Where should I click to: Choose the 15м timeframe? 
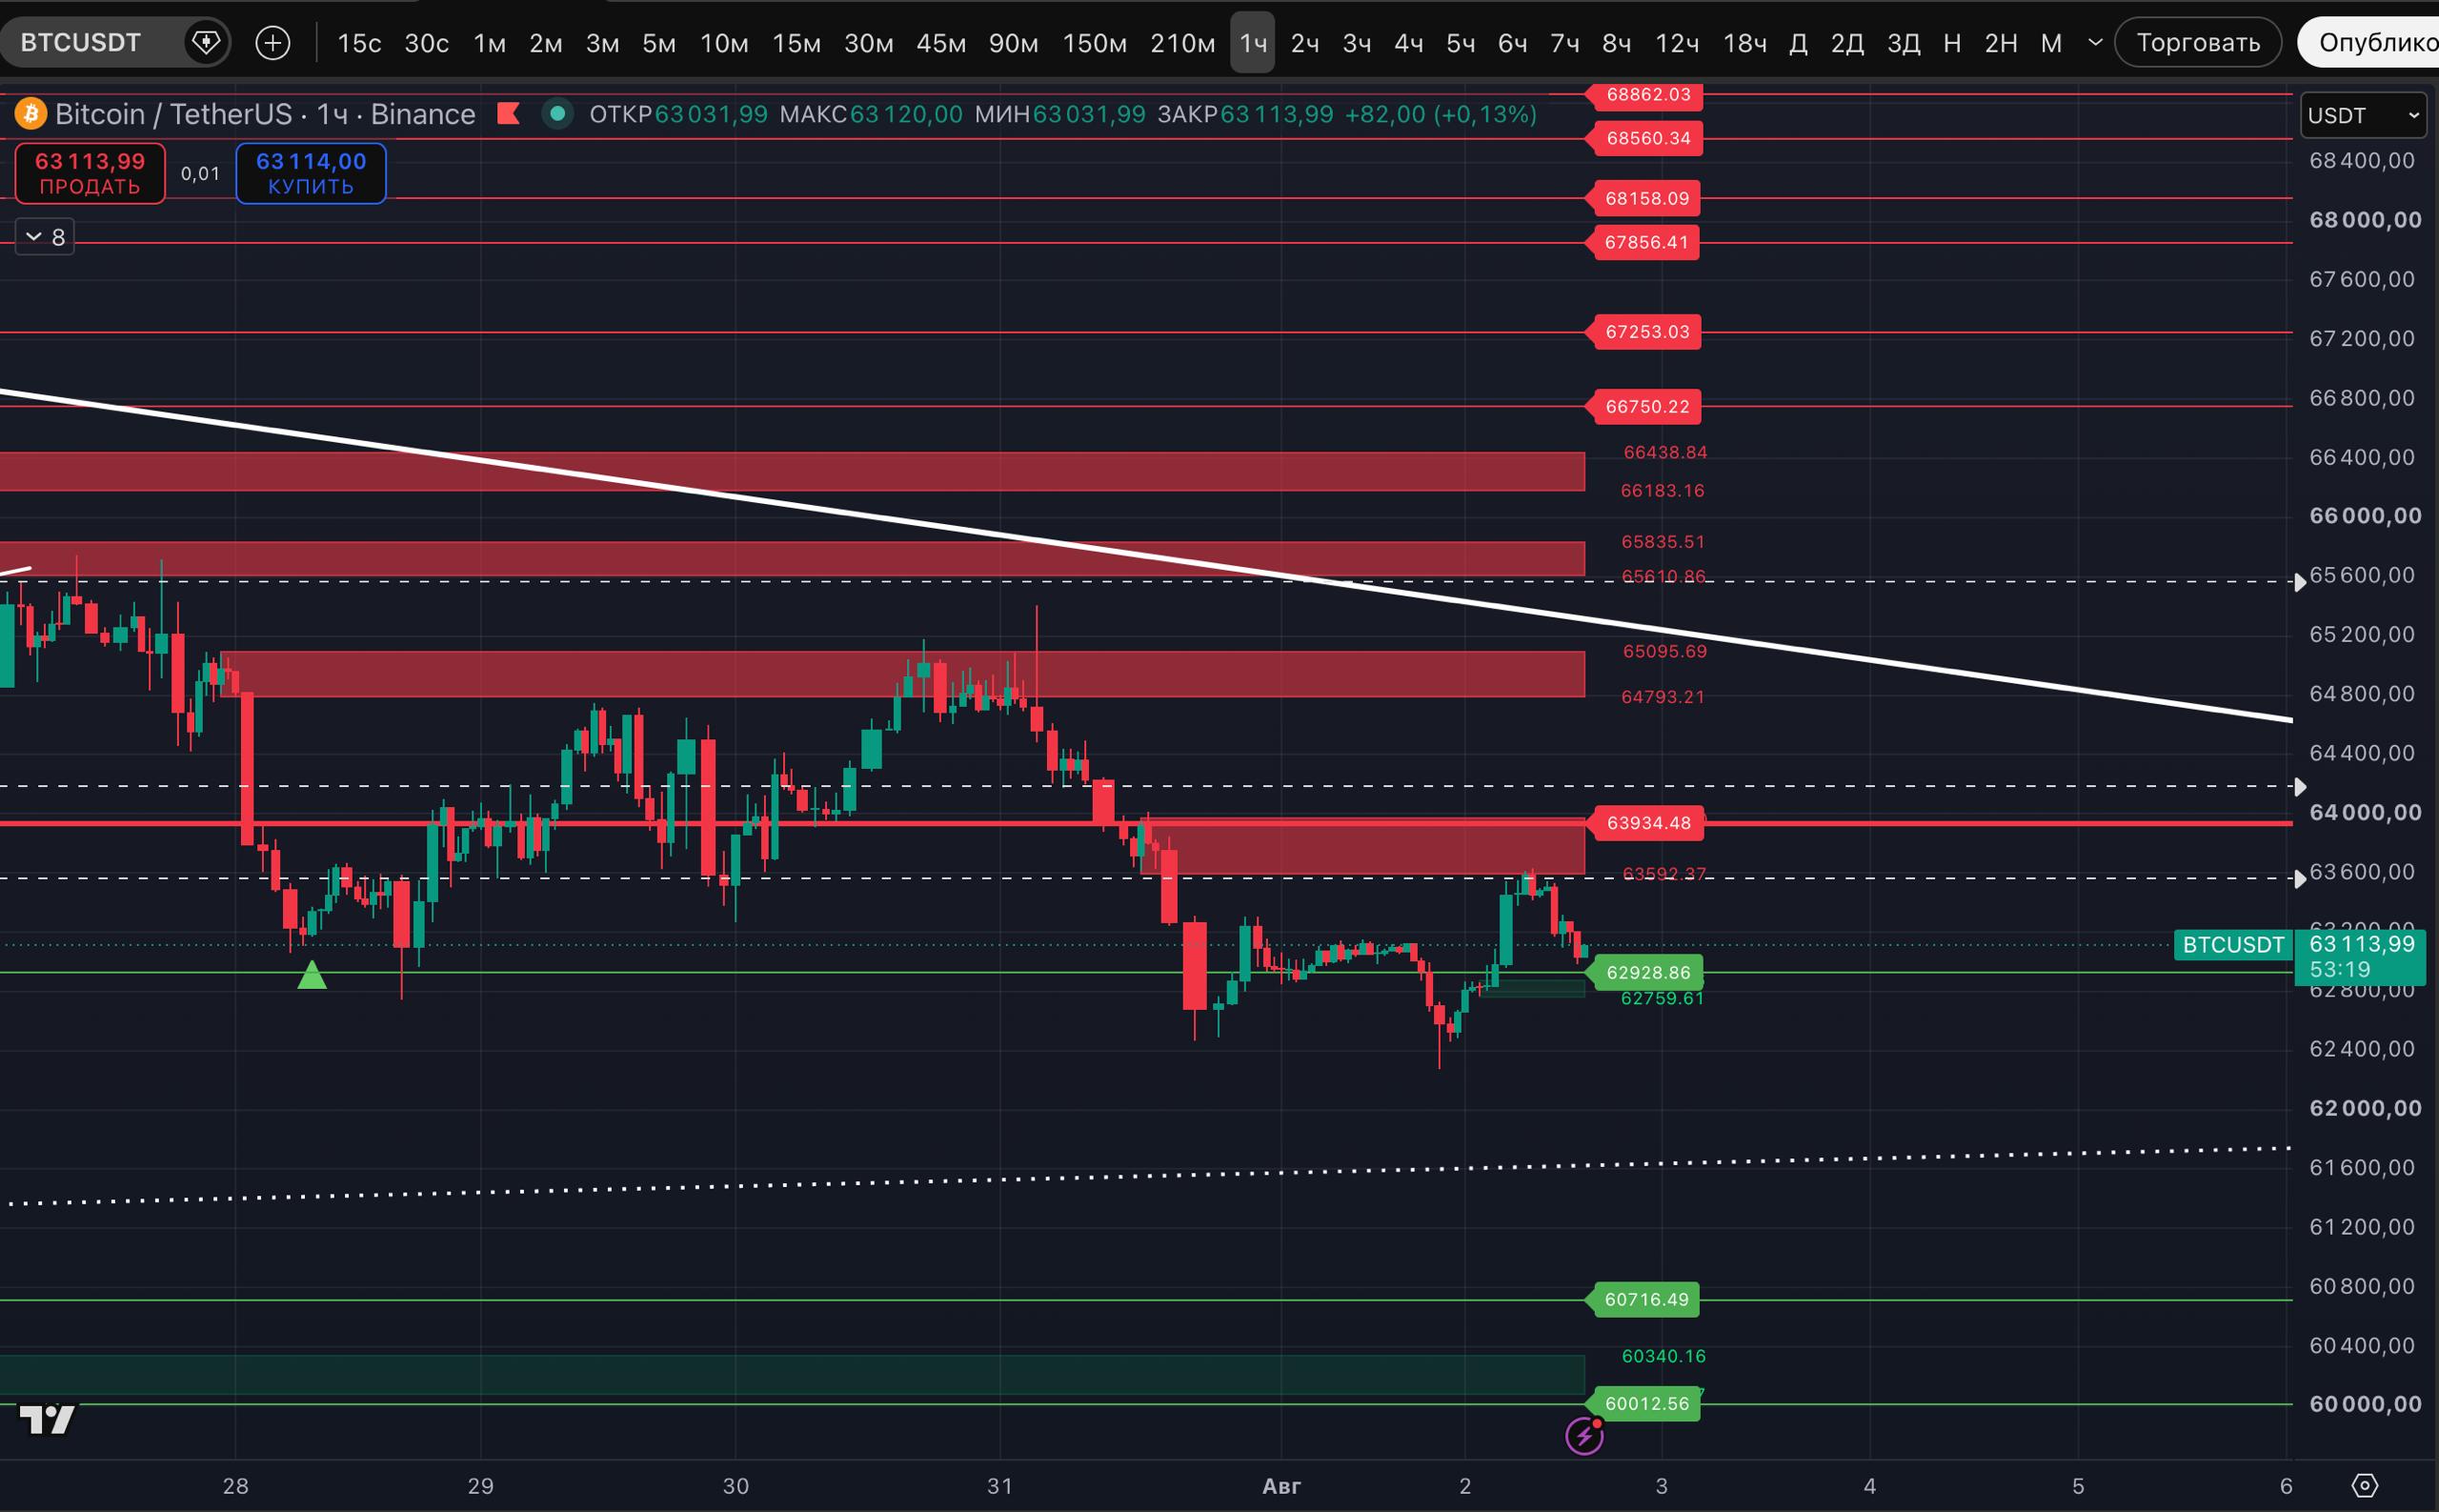tap(797, 43)
